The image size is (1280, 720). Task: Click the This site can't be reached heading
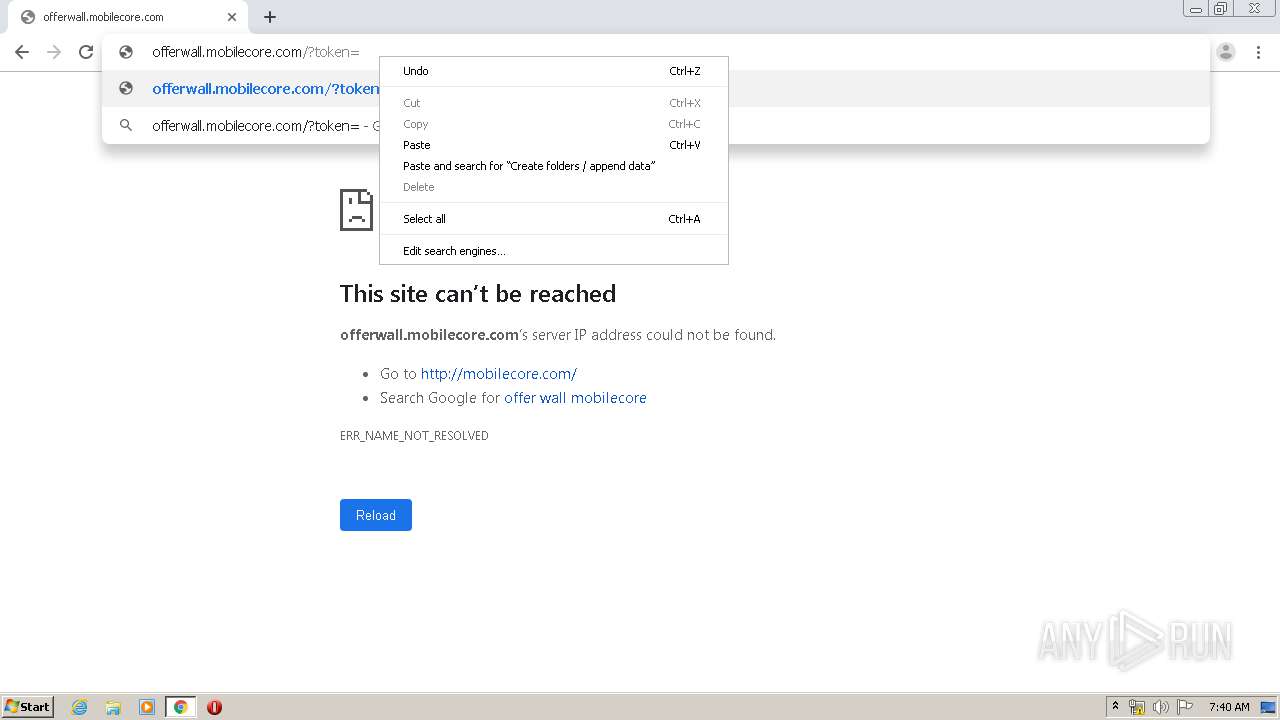click(x=478, y=294)
